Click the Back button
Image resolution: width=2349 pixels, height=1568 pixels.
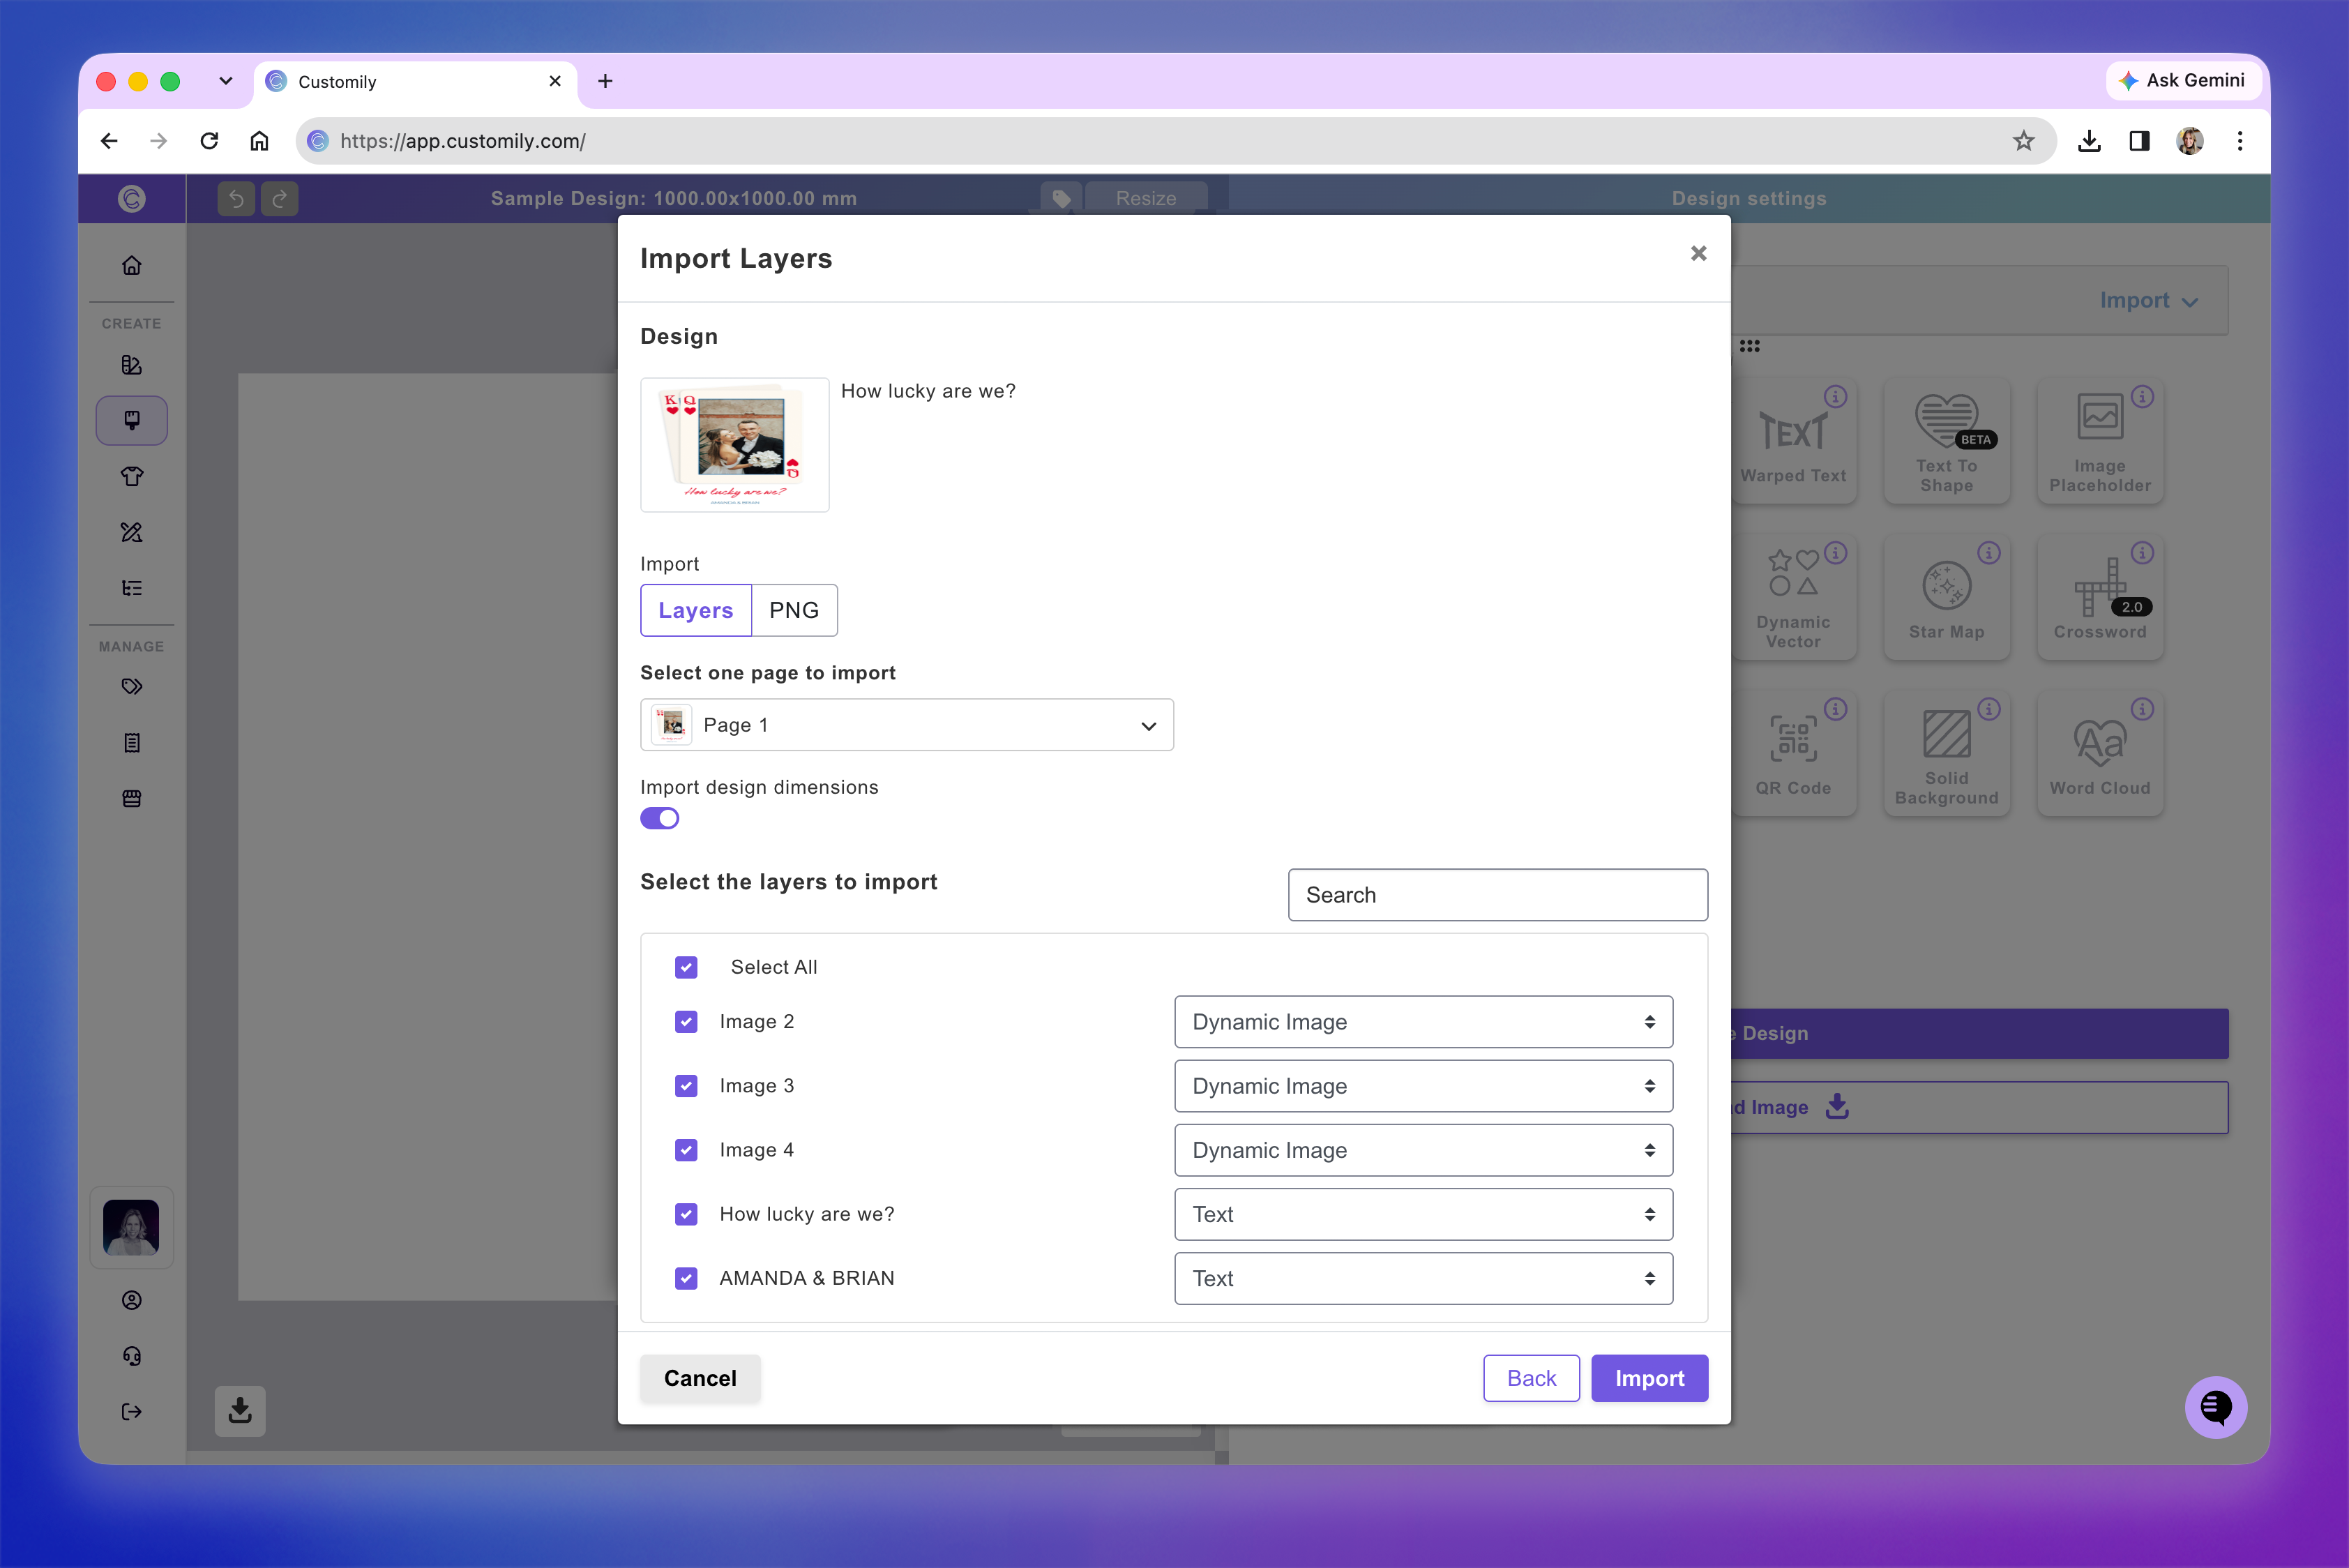[x=1531, y=1378]
